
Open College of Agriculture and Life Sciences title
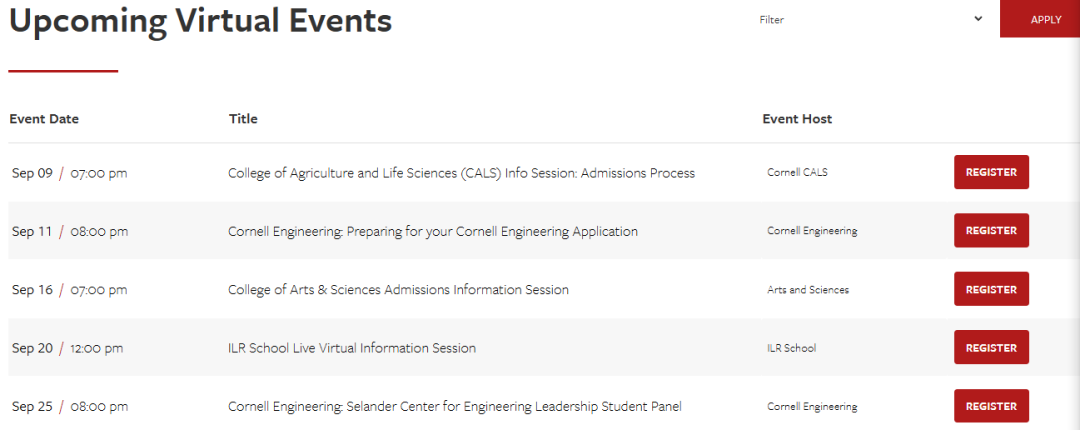point(461,173)
